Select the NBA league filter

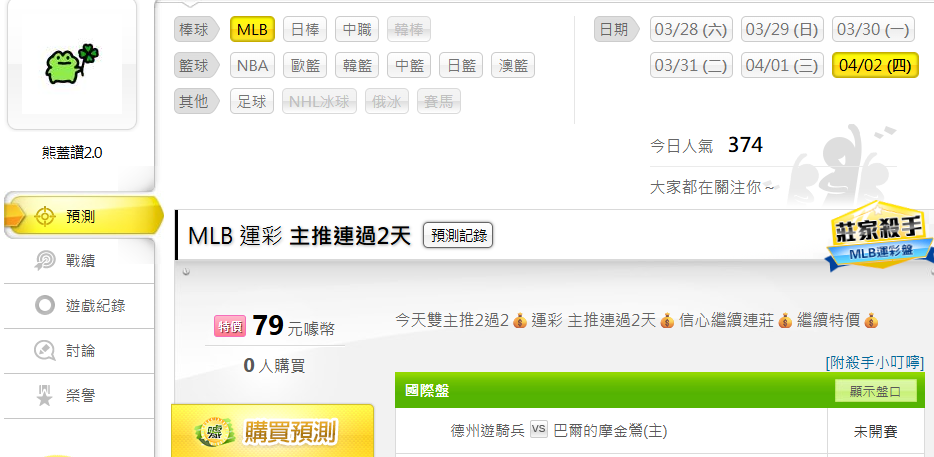(x=252, y=66)
